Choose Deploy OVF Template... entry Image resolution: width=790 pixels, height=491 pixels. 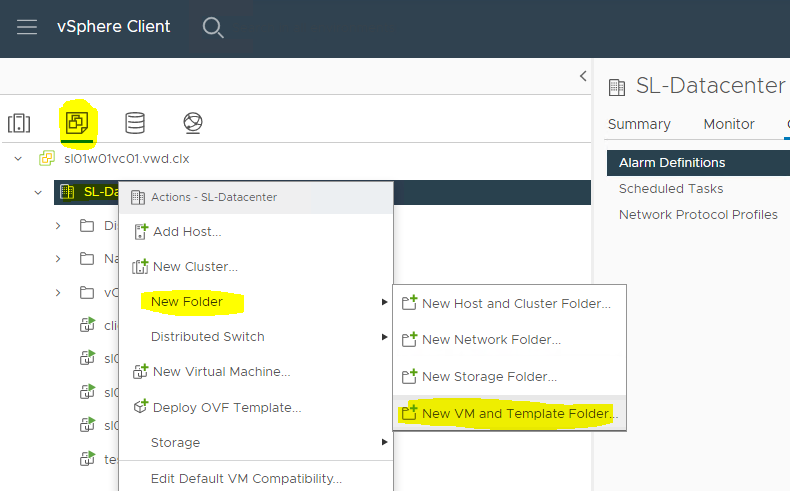(256, 407)
